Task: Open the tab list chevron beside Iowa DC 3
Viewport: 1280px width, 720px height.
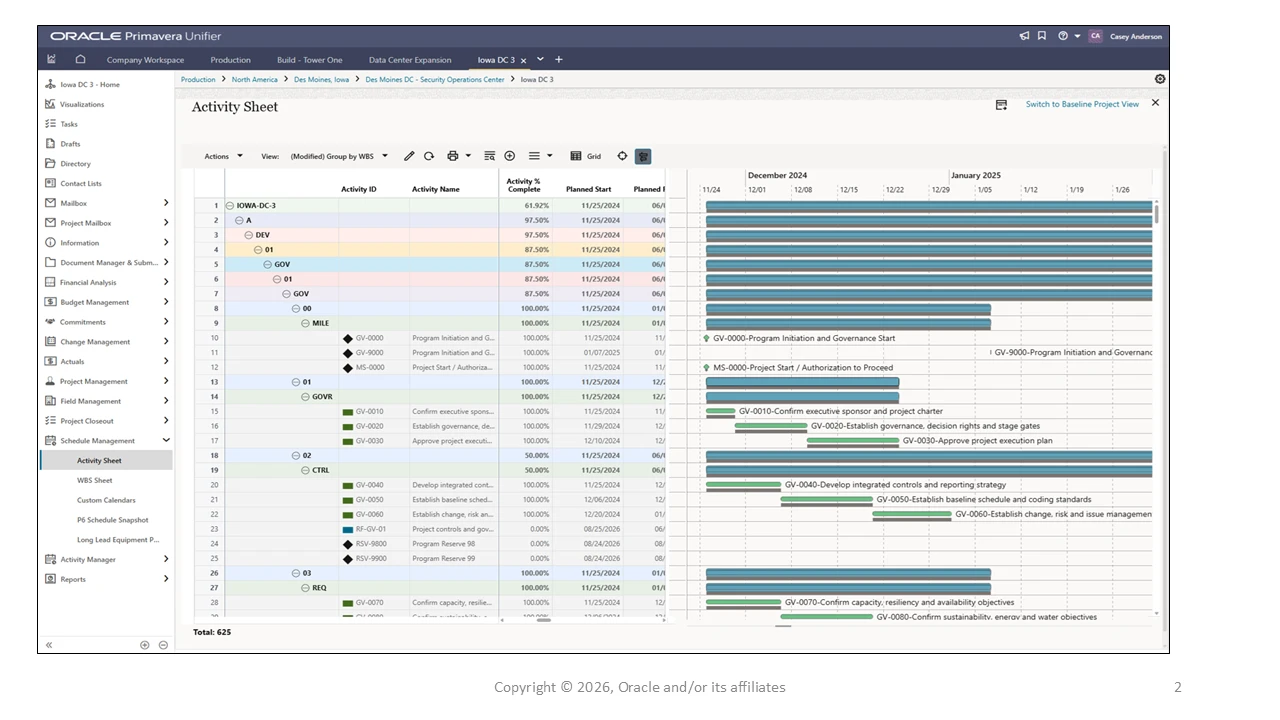Action: pos(540,60)
